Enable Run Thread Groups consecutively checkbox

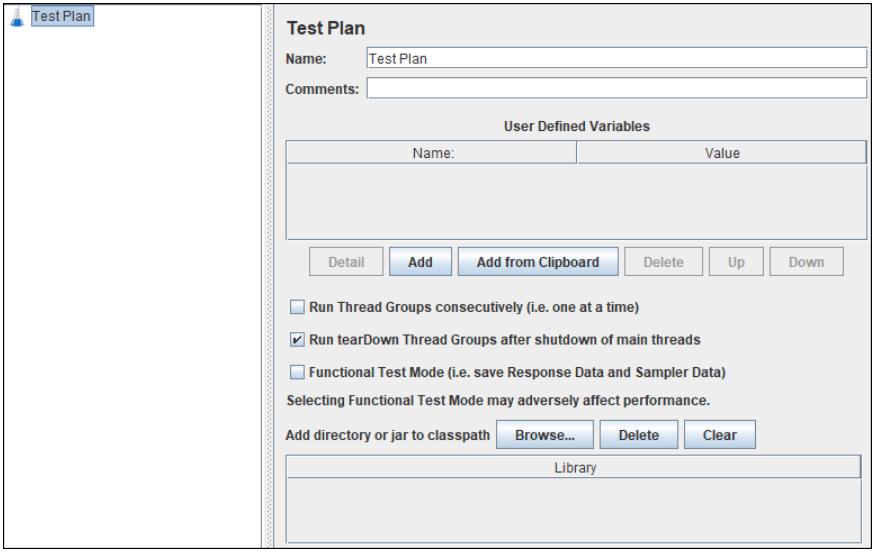pos(297,306)
